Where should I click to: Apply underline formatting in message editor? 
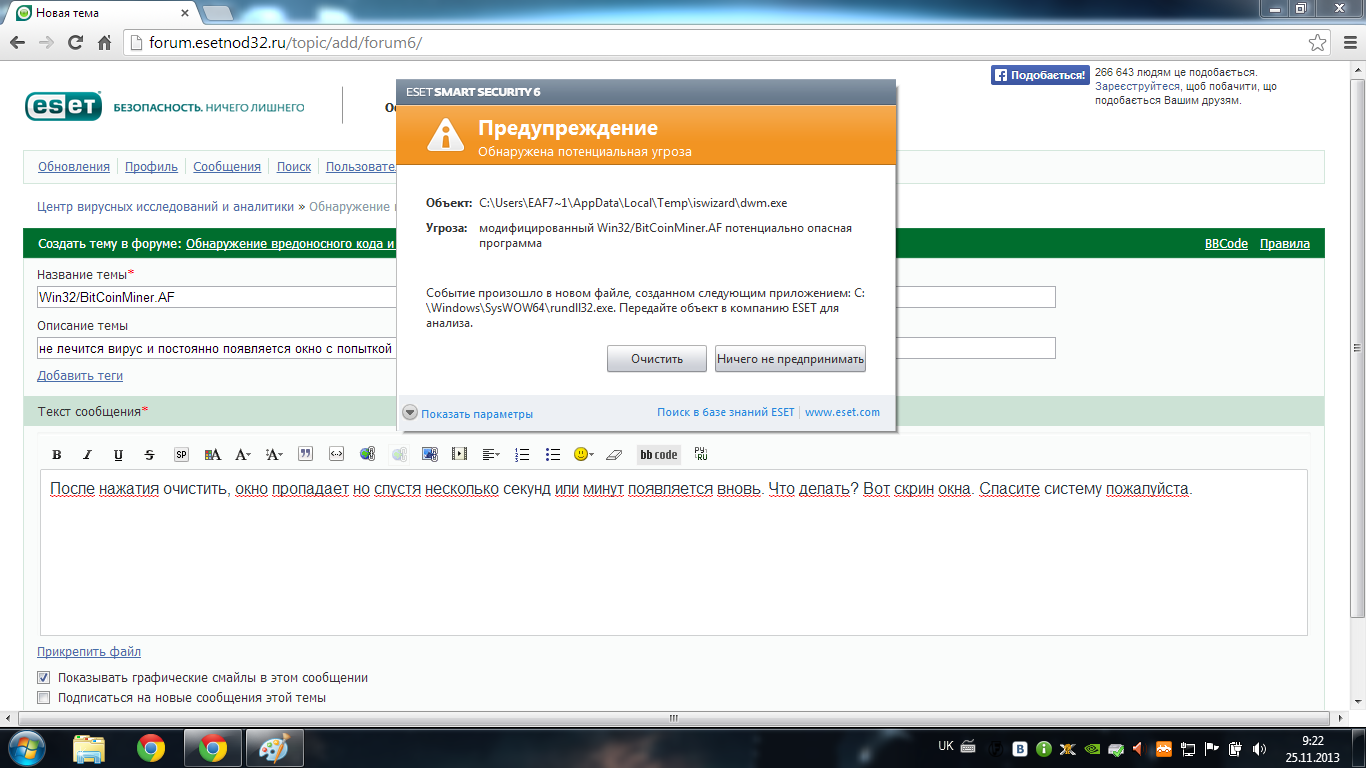click(x=118, y=454)
